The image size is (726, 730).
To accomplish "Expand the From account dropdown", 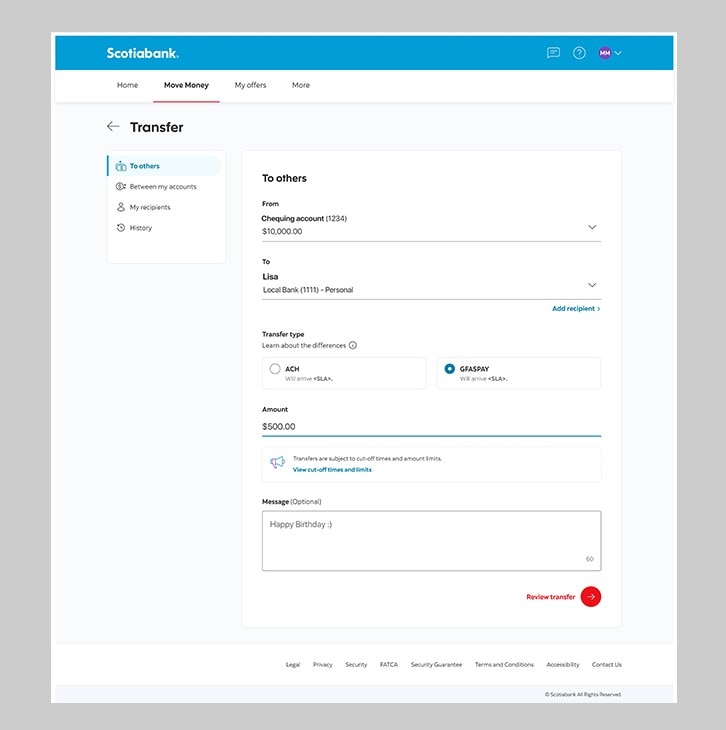I will pos(592,227).
